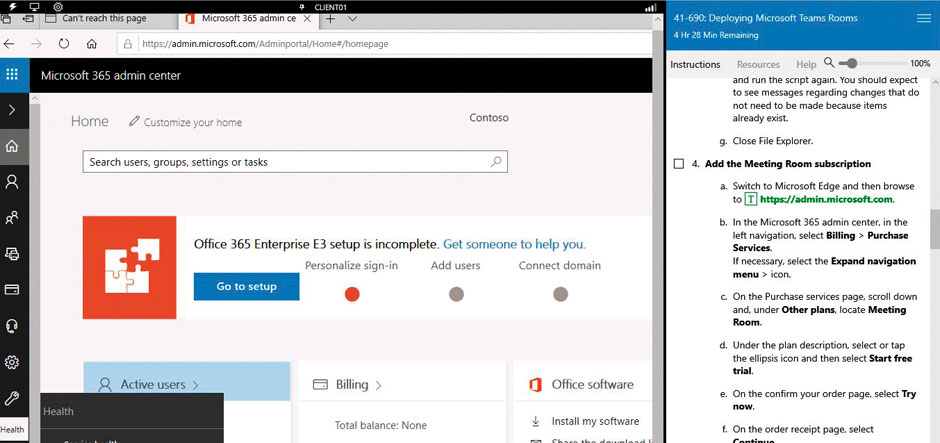Click the Billing card icon in sidebar

pyautogui.click(x=12, y=290)
